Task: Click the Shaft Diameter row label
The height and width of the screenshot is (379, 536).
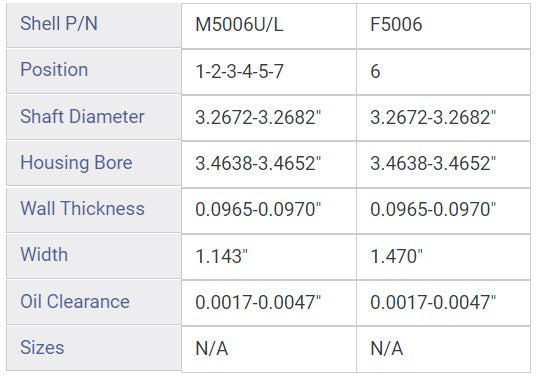Action: pos(94,117)
